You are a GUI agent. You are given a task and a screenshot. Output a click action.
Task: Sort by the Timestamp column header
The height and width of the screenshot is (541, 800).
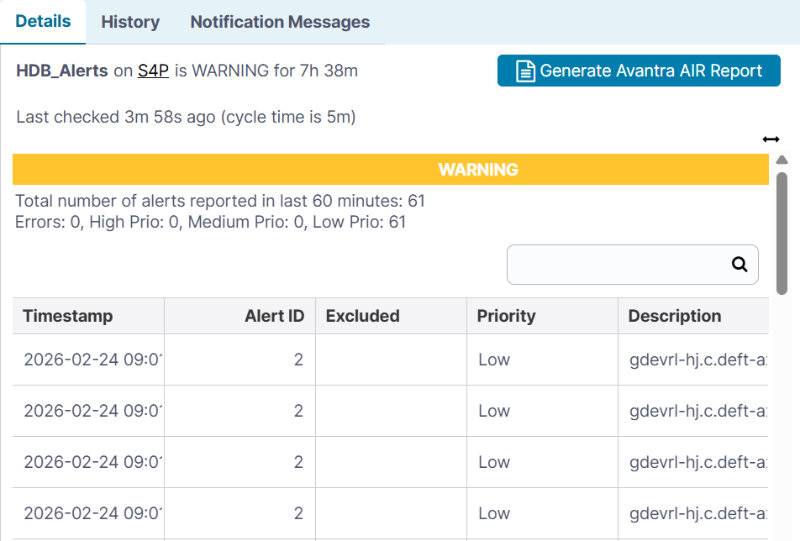(x=88, y=316)
